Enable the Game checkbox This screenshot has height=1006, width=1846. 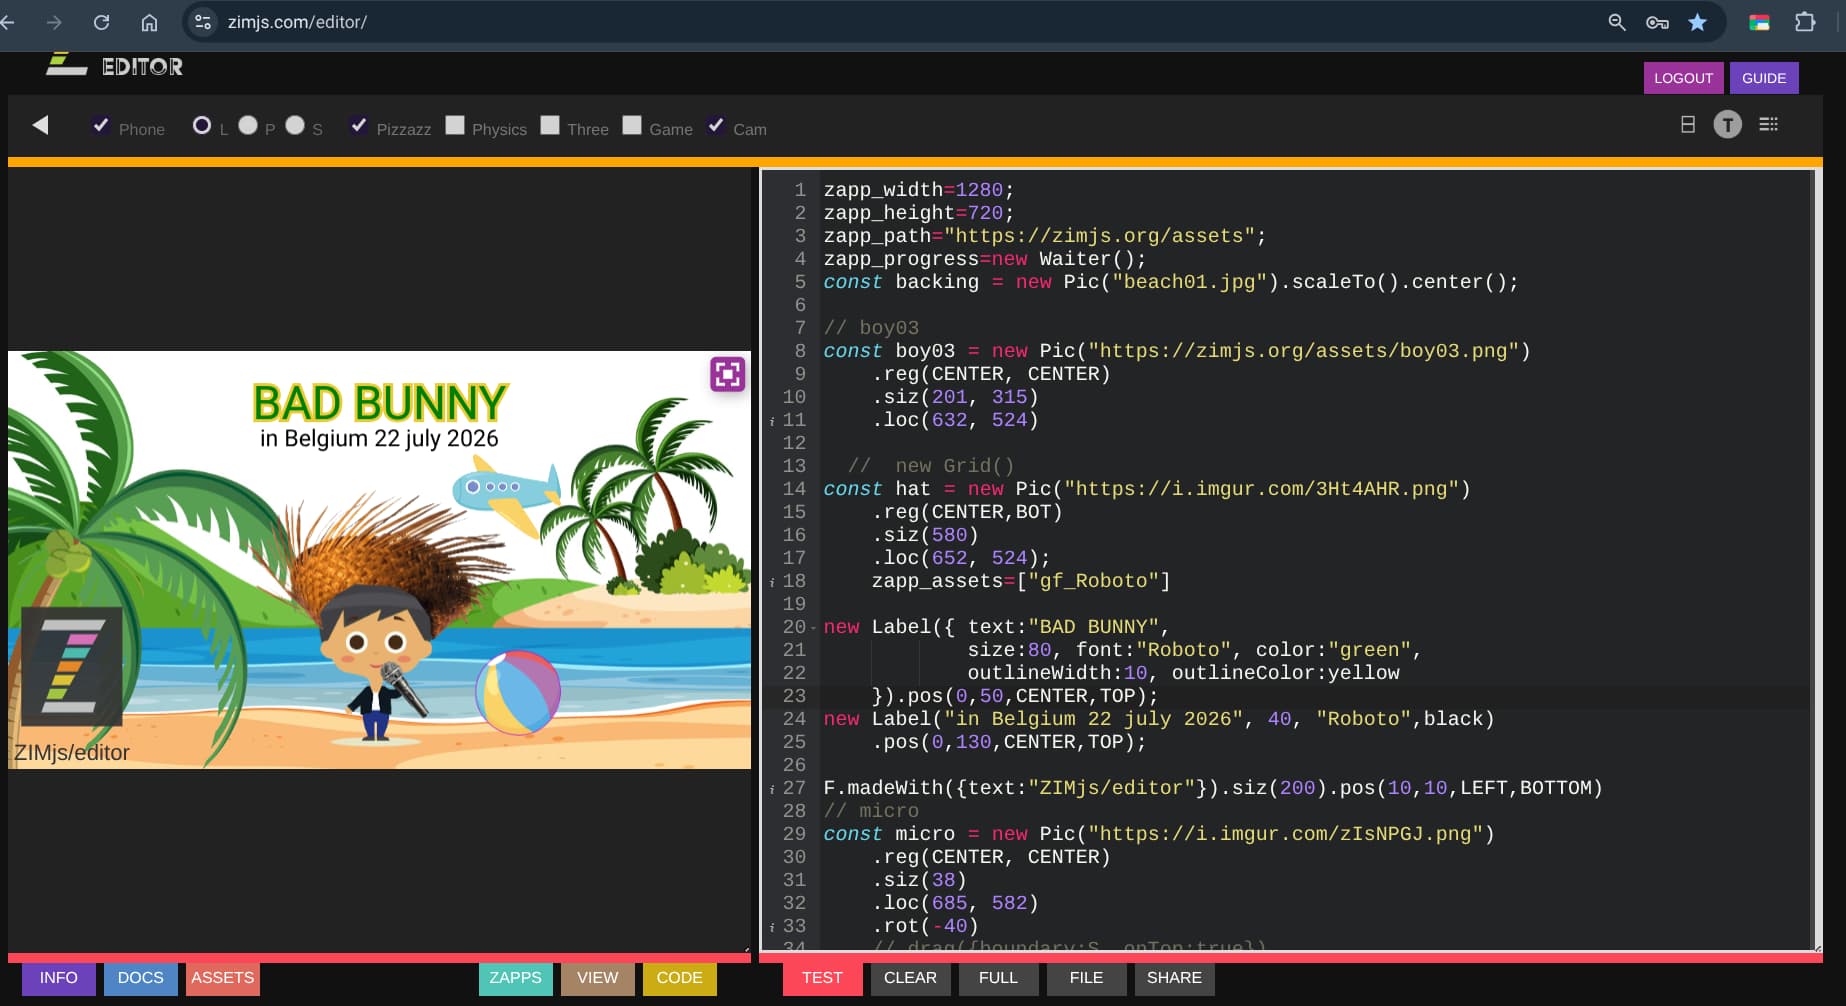(x=632, y=125)
